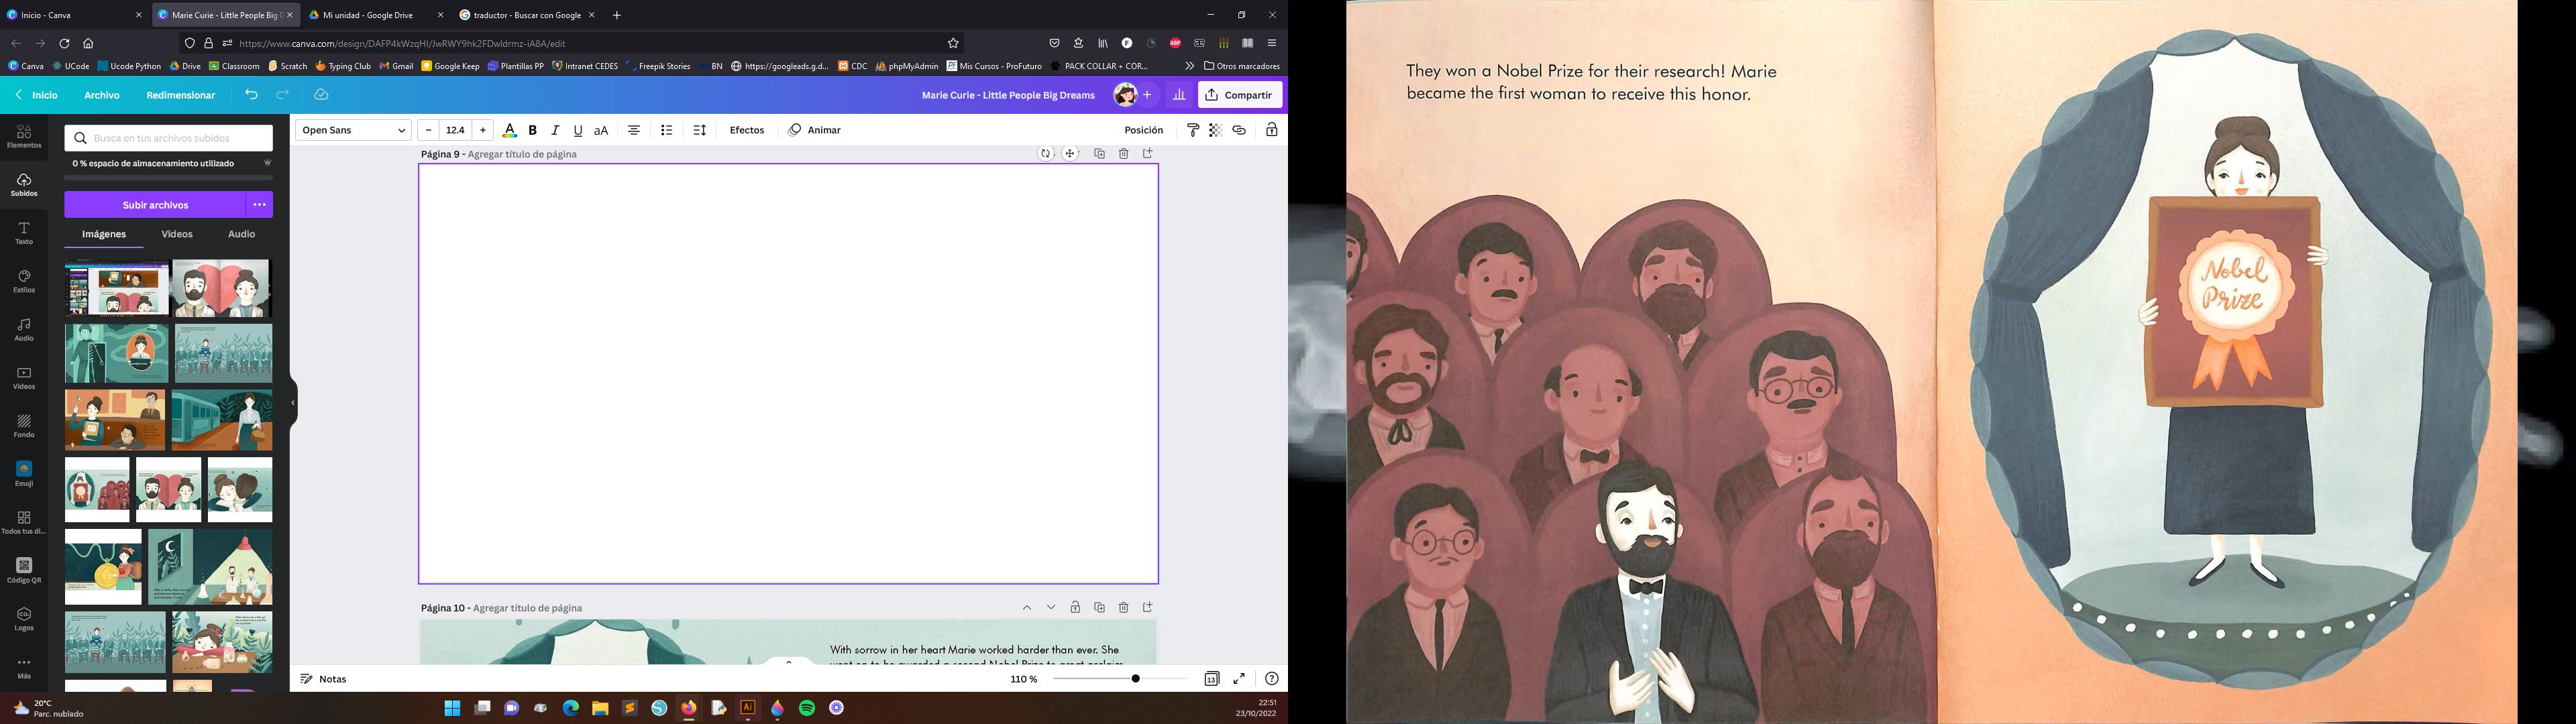Switch to the Videos uploads tab
Image resolution: width=2576 pixels, height=724 pixels.
pos(177,234)
